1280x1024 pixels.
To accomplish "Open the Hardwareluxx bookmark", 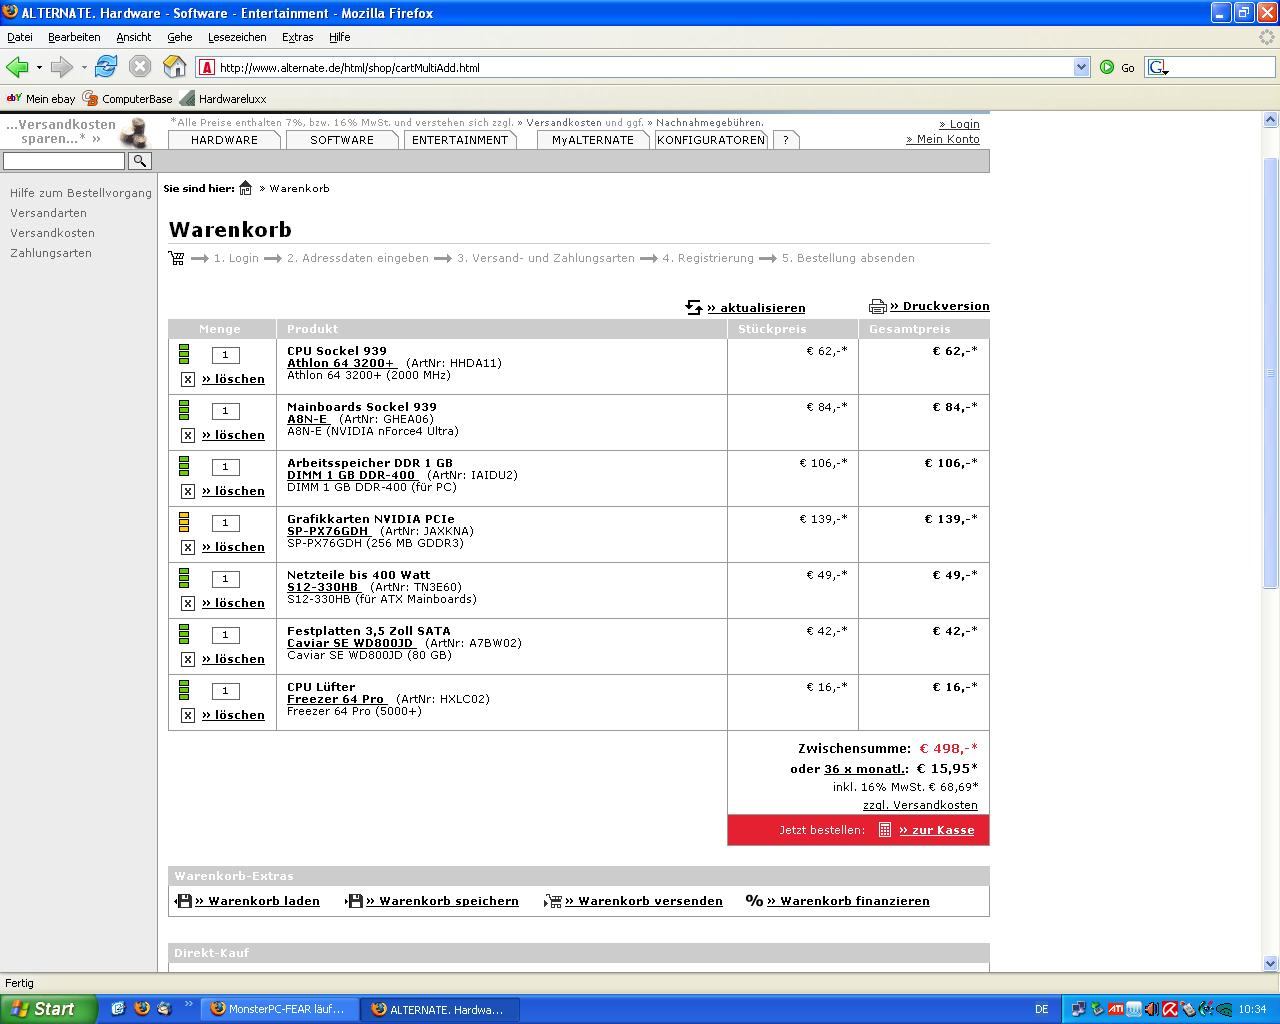I will pos(223,99).
